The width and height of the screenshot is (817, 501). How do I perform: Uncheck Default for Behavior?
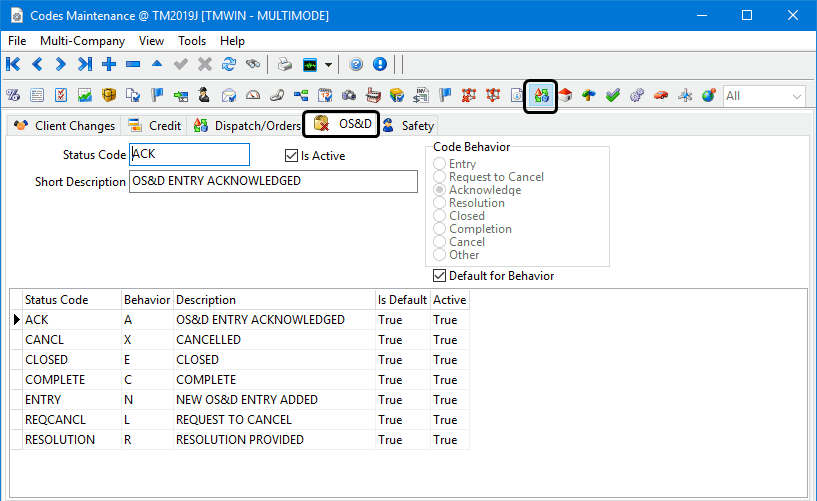click(x=440, y=276)
